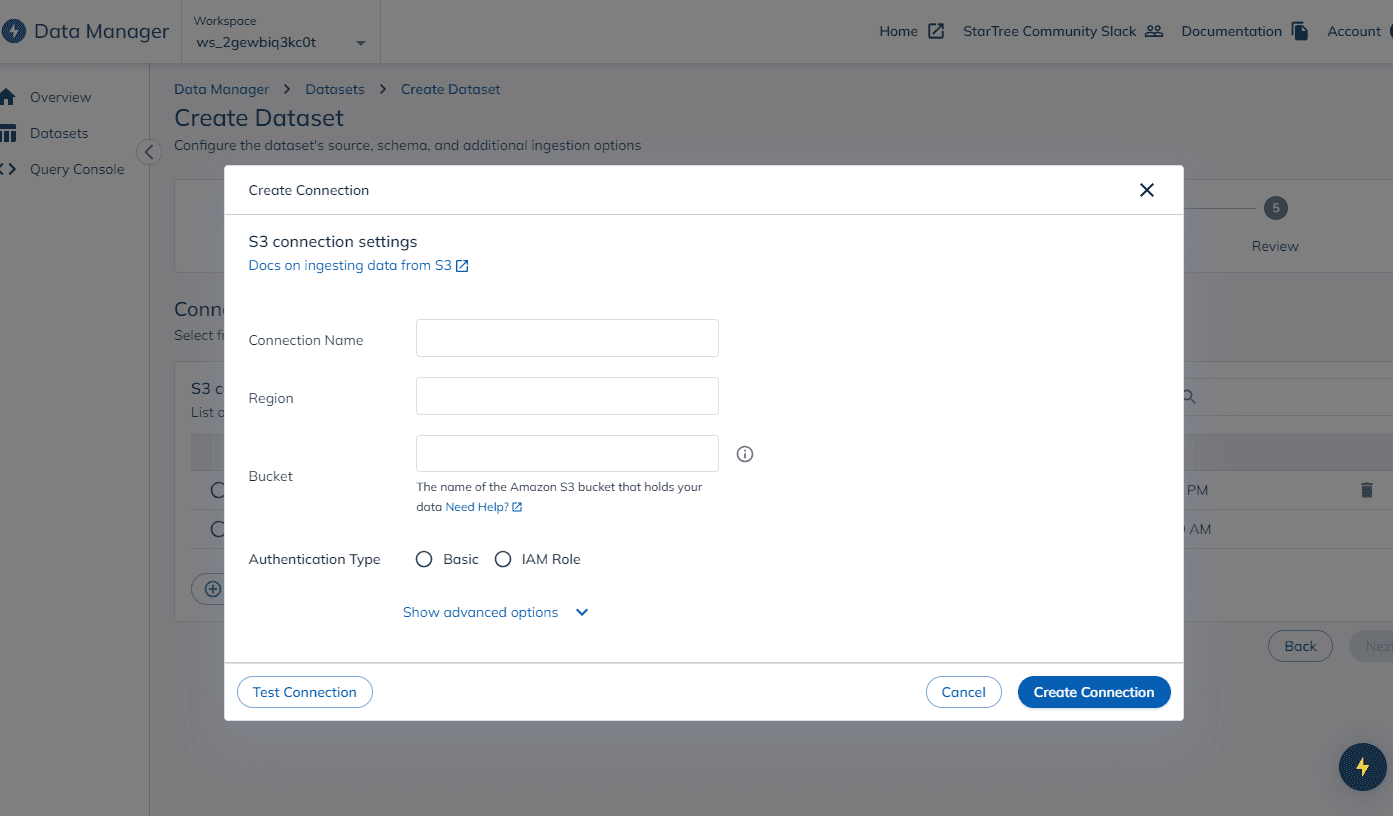Open Overview using the home icon
Viewport: 1393px width, 816px height.
point(7,96)
